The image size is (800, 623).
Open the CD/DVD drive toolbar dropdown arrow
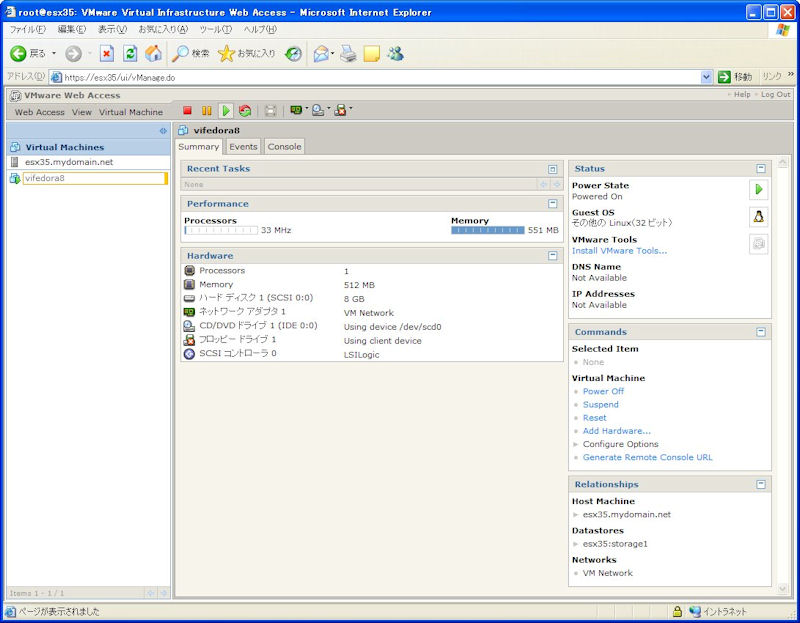329,109
